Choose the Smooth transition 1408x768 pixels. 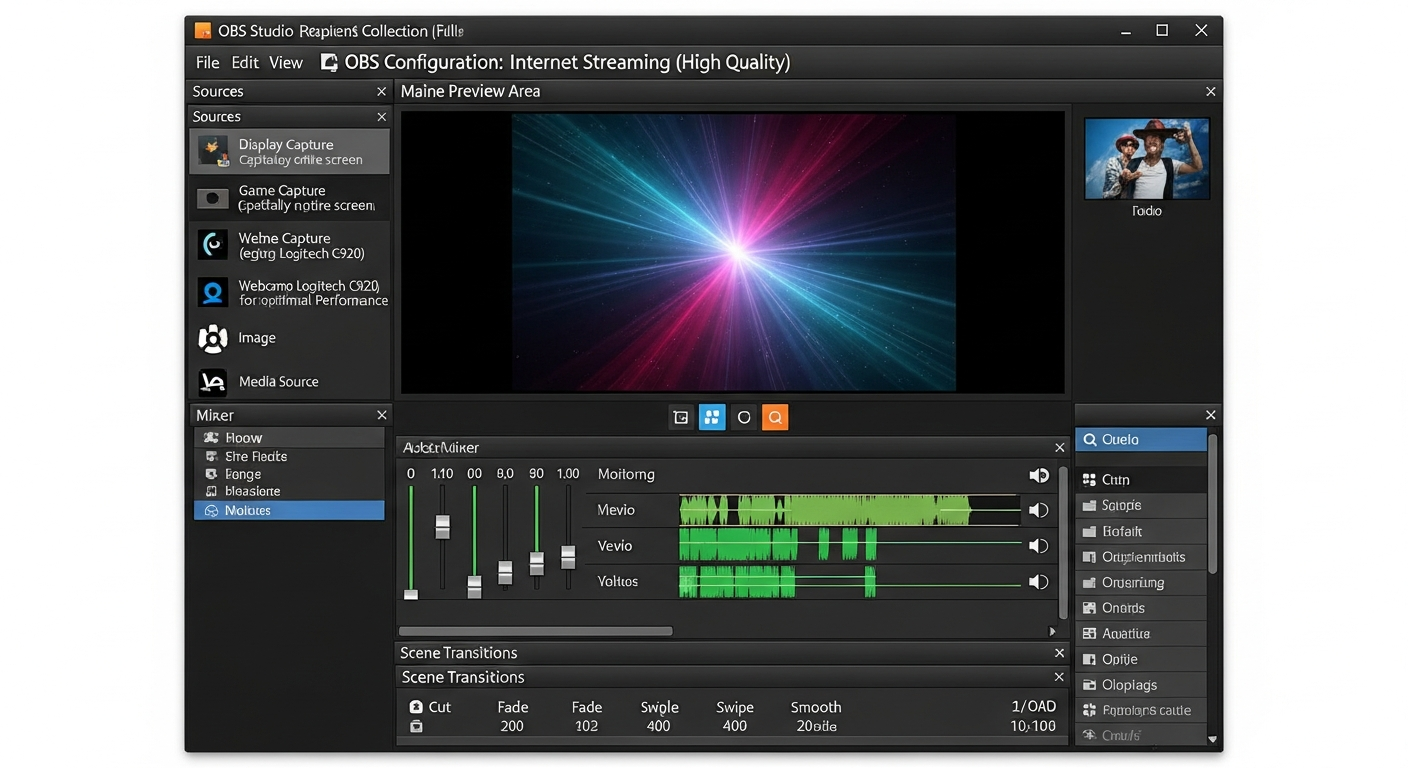pos(815,707)
